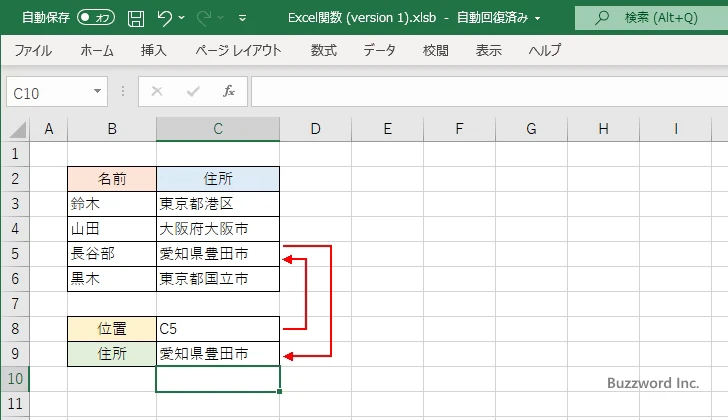Select column C header
Screen dimensions: 728x420
tap(218, 129)
